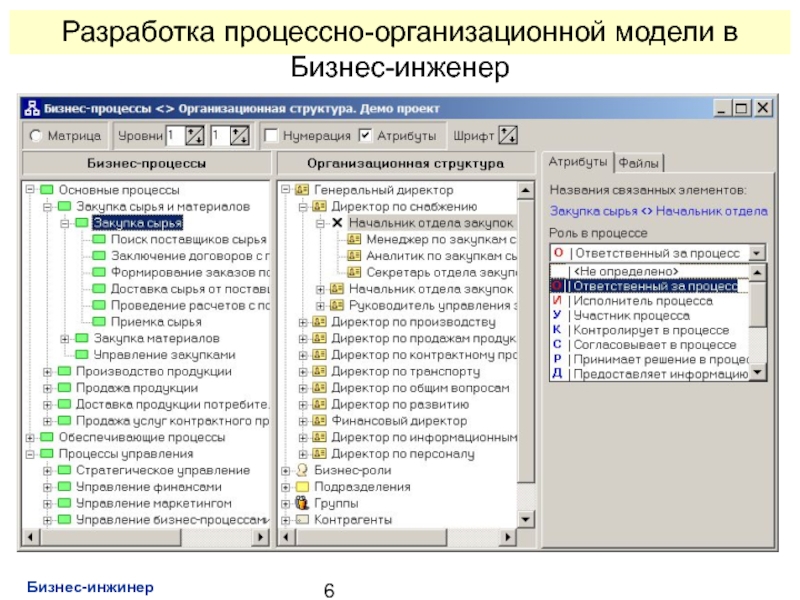The height and width of the screenshot is (600, 800).
Task: Open the Роль в процессе dropdown
Action: coord(757,253)
